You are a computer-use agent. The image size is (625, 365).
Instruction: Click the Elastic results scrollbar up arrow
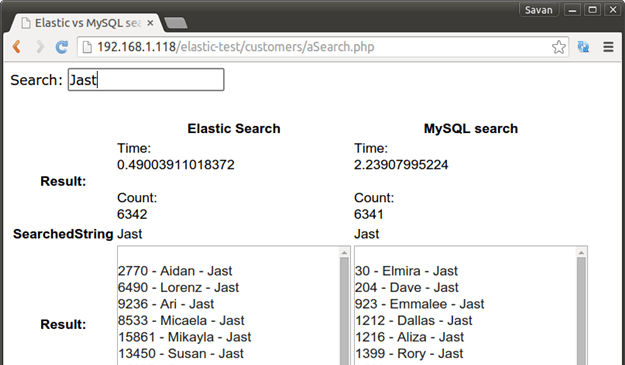[344, 252]
